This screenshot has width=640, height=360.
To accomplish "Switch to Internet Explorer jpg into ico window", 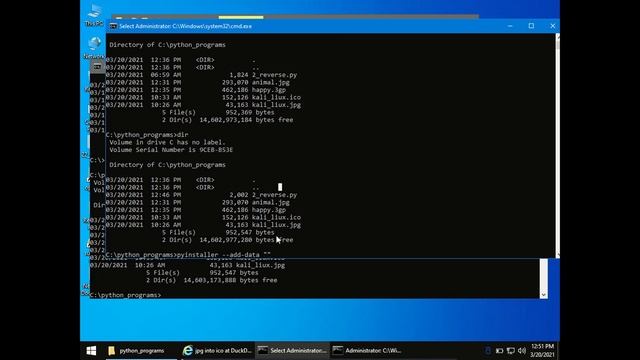I will pos(217,351).
